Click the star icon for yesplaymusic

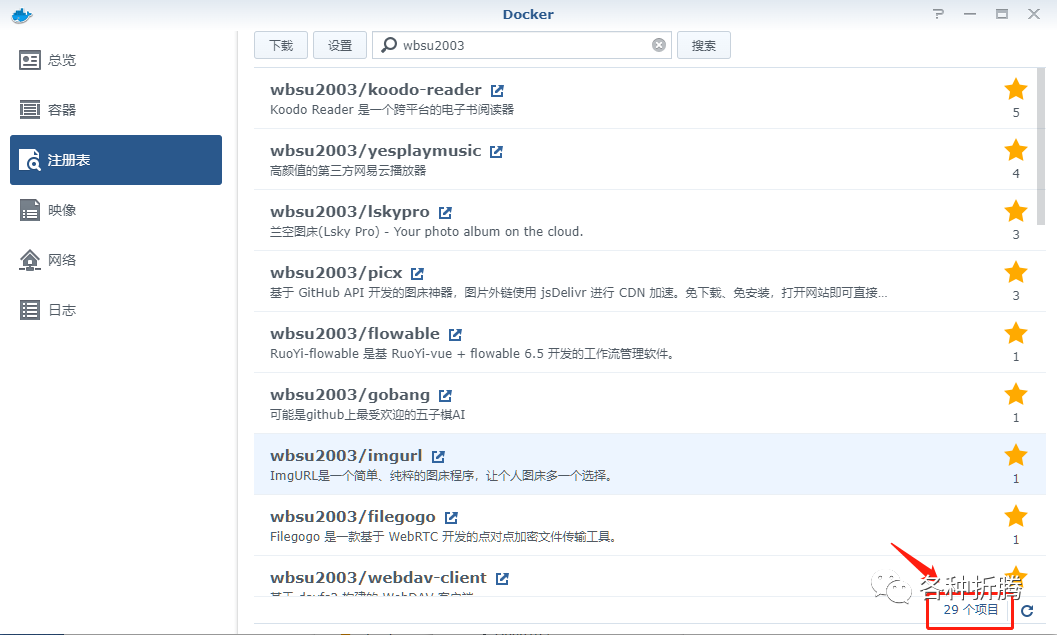[1016, 150]
